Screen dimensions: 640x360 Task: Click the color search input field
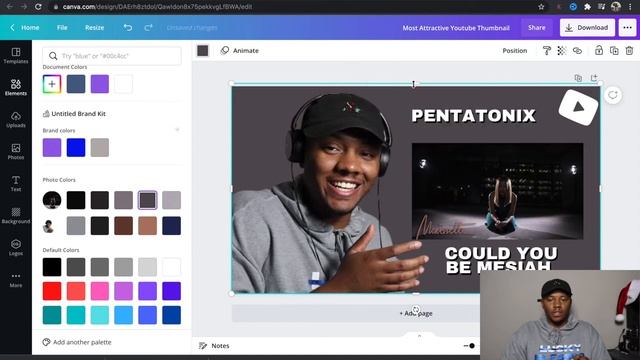pyautogui.click(x=112, y=56)
